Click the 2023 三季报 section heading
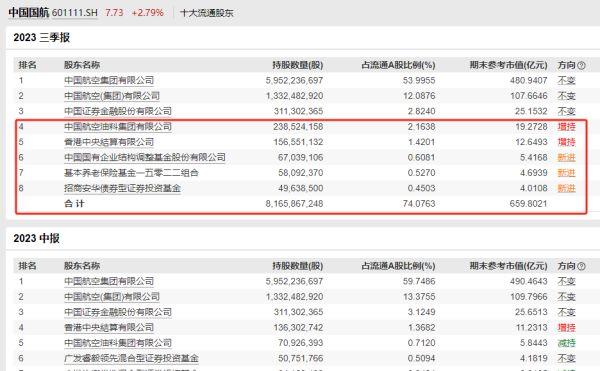 (x=42, y=37)
